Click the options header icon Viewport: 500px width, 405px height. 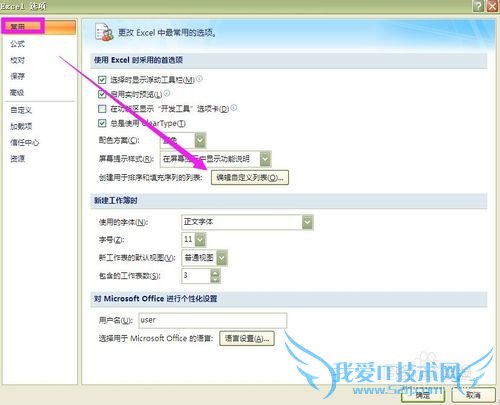[x=104, y=32]
